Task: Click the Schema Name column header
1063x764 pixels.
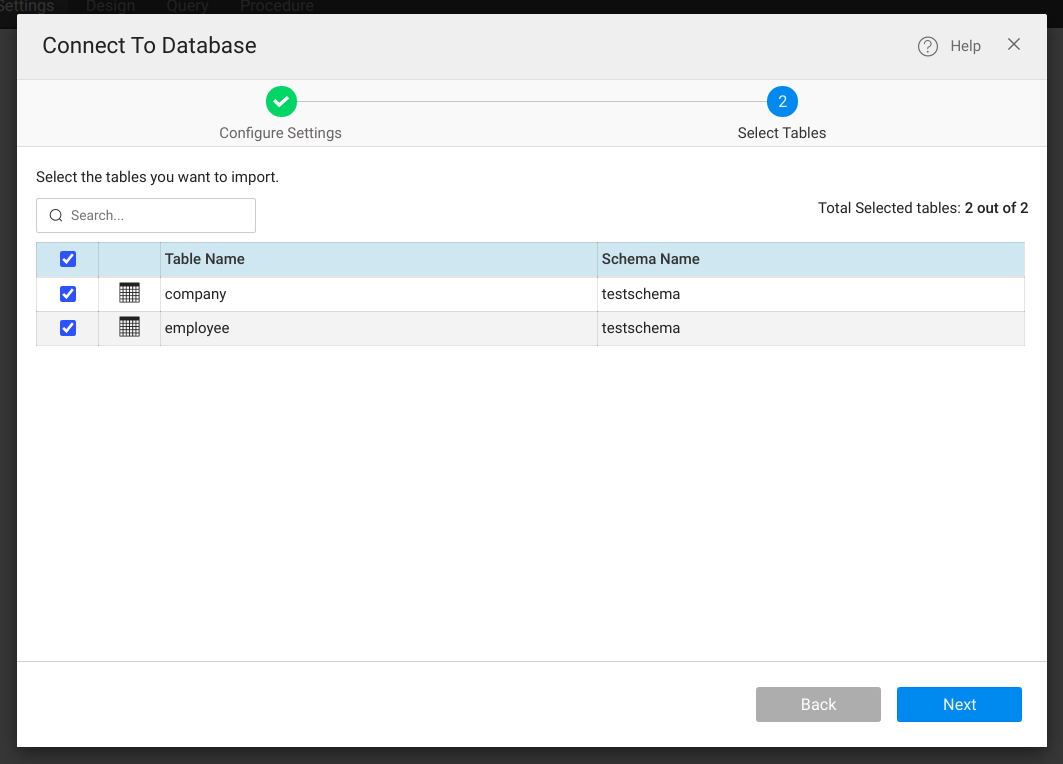Action: point(650,259)
